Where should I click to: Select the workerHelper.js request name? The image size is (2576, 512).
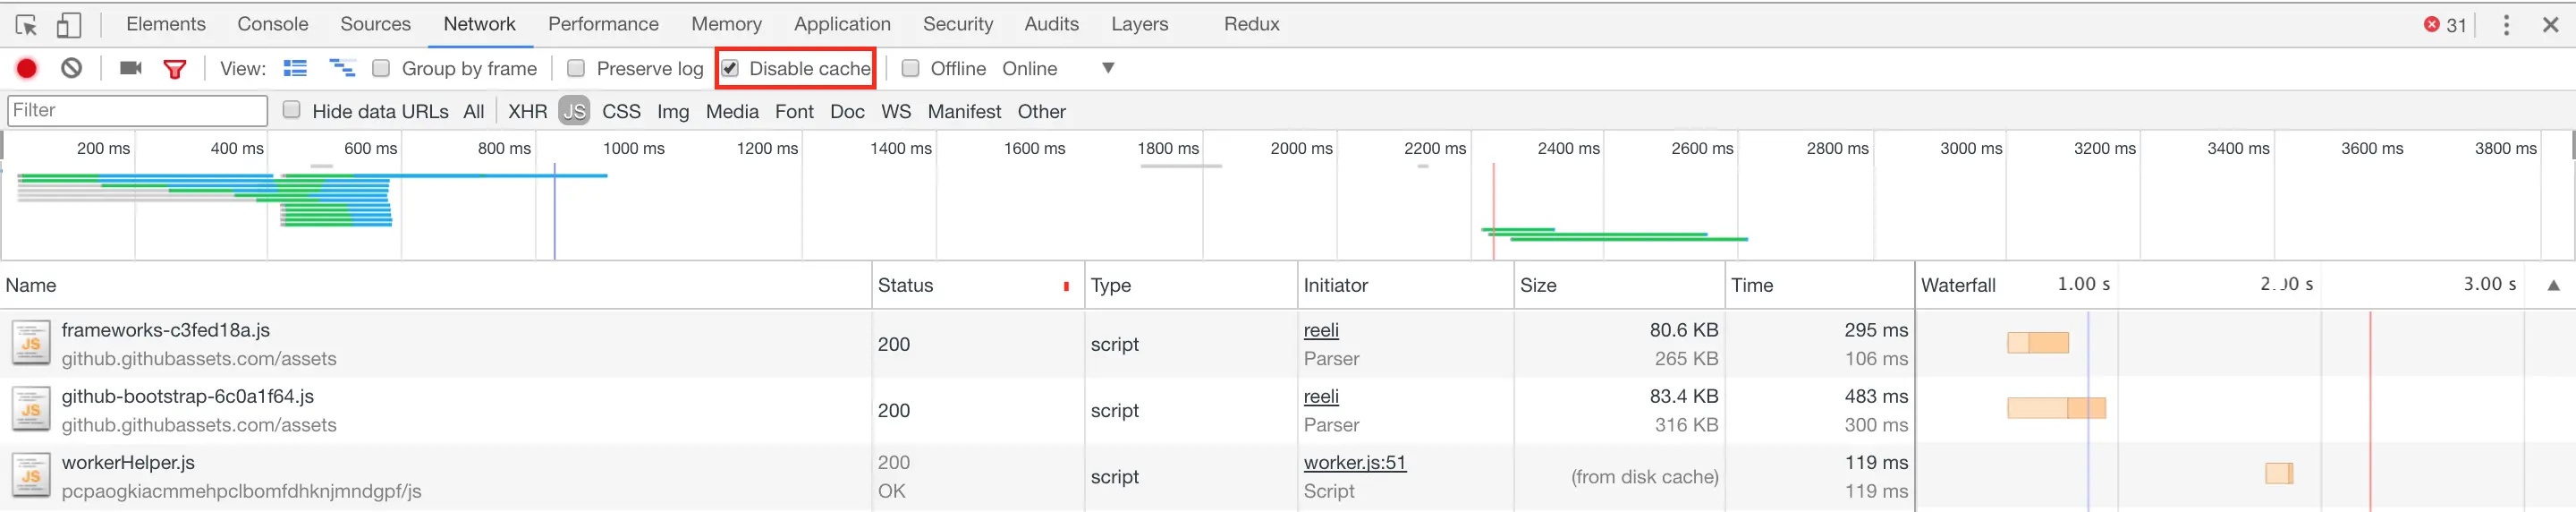[128, 462]
